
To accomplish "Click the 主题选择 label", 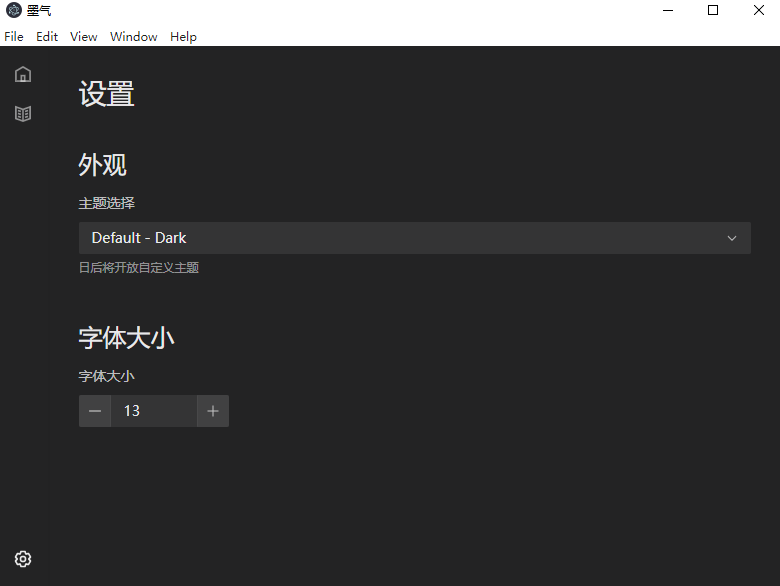I will point(107,203).
